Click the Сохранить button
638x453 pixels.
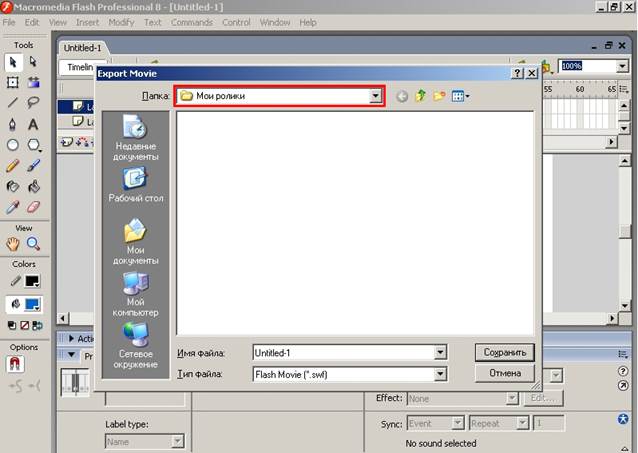(505, 352)
